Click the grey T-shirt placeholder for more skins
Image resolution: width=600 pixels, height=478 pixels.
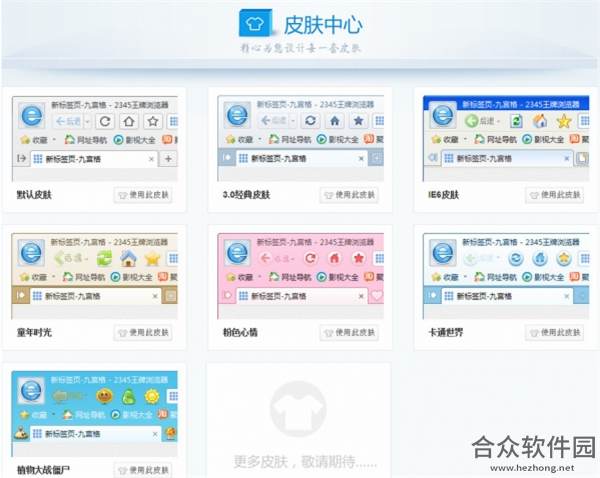298,409
